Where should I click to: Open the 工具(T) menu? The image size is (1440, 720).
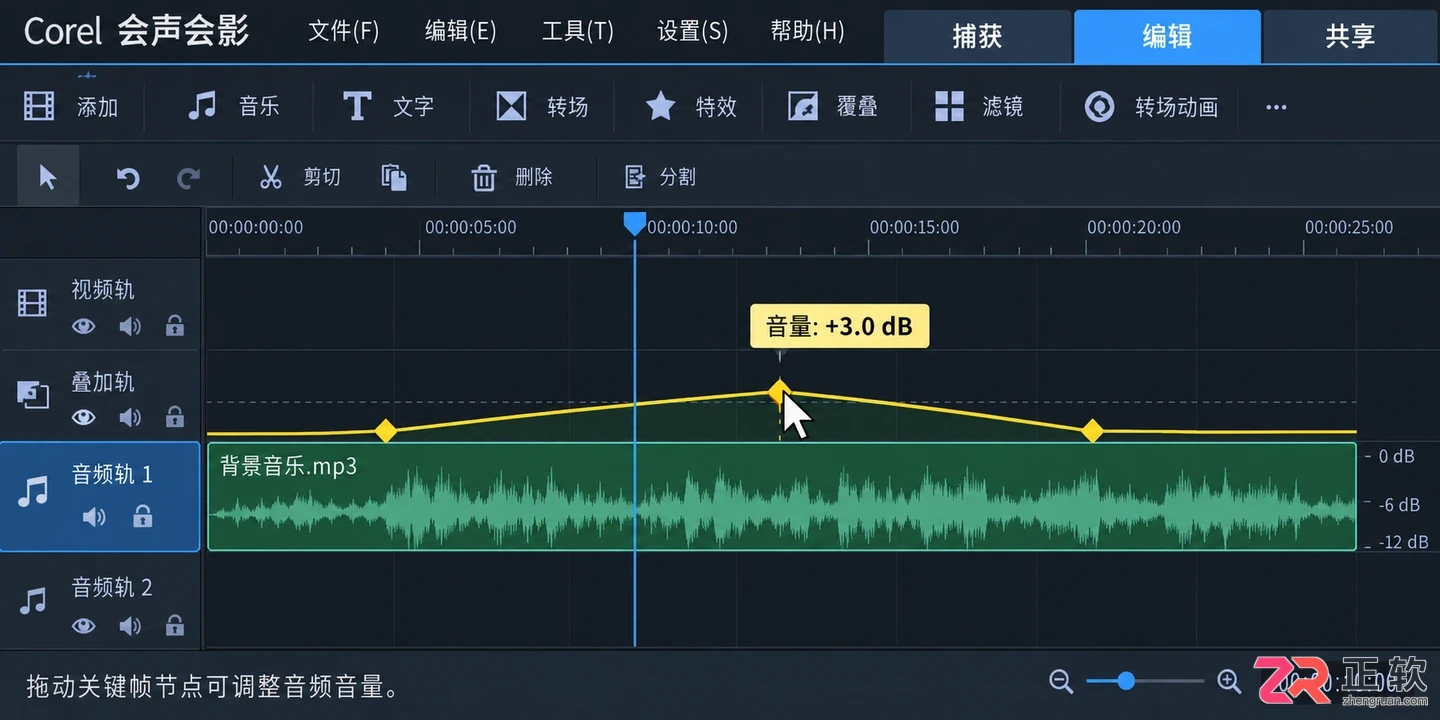click(x=577, y=31)
